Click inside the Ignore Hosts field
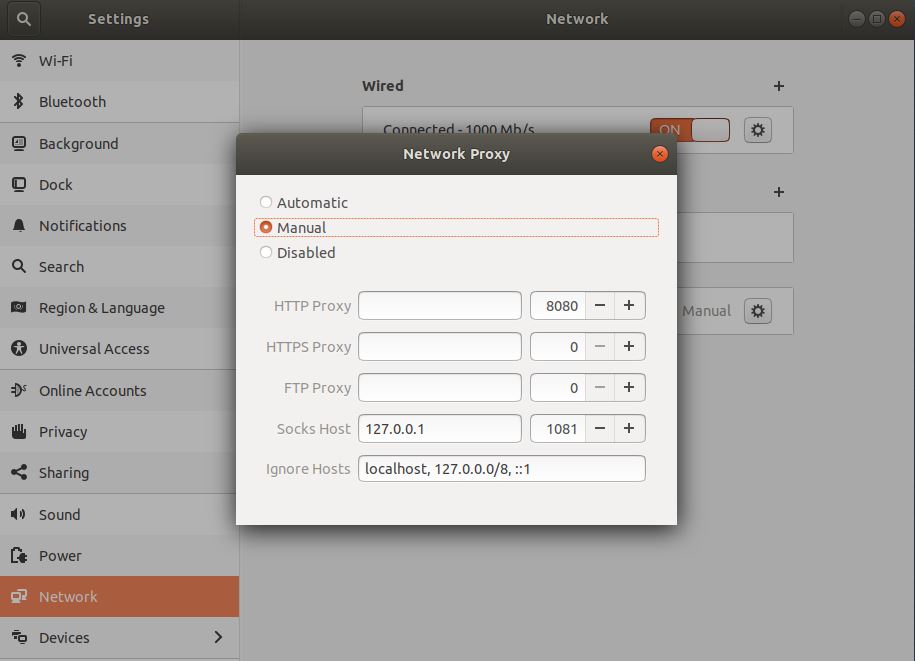Image resolution: width=915 pixels, height=661 pixels. (x=500, y=468)
